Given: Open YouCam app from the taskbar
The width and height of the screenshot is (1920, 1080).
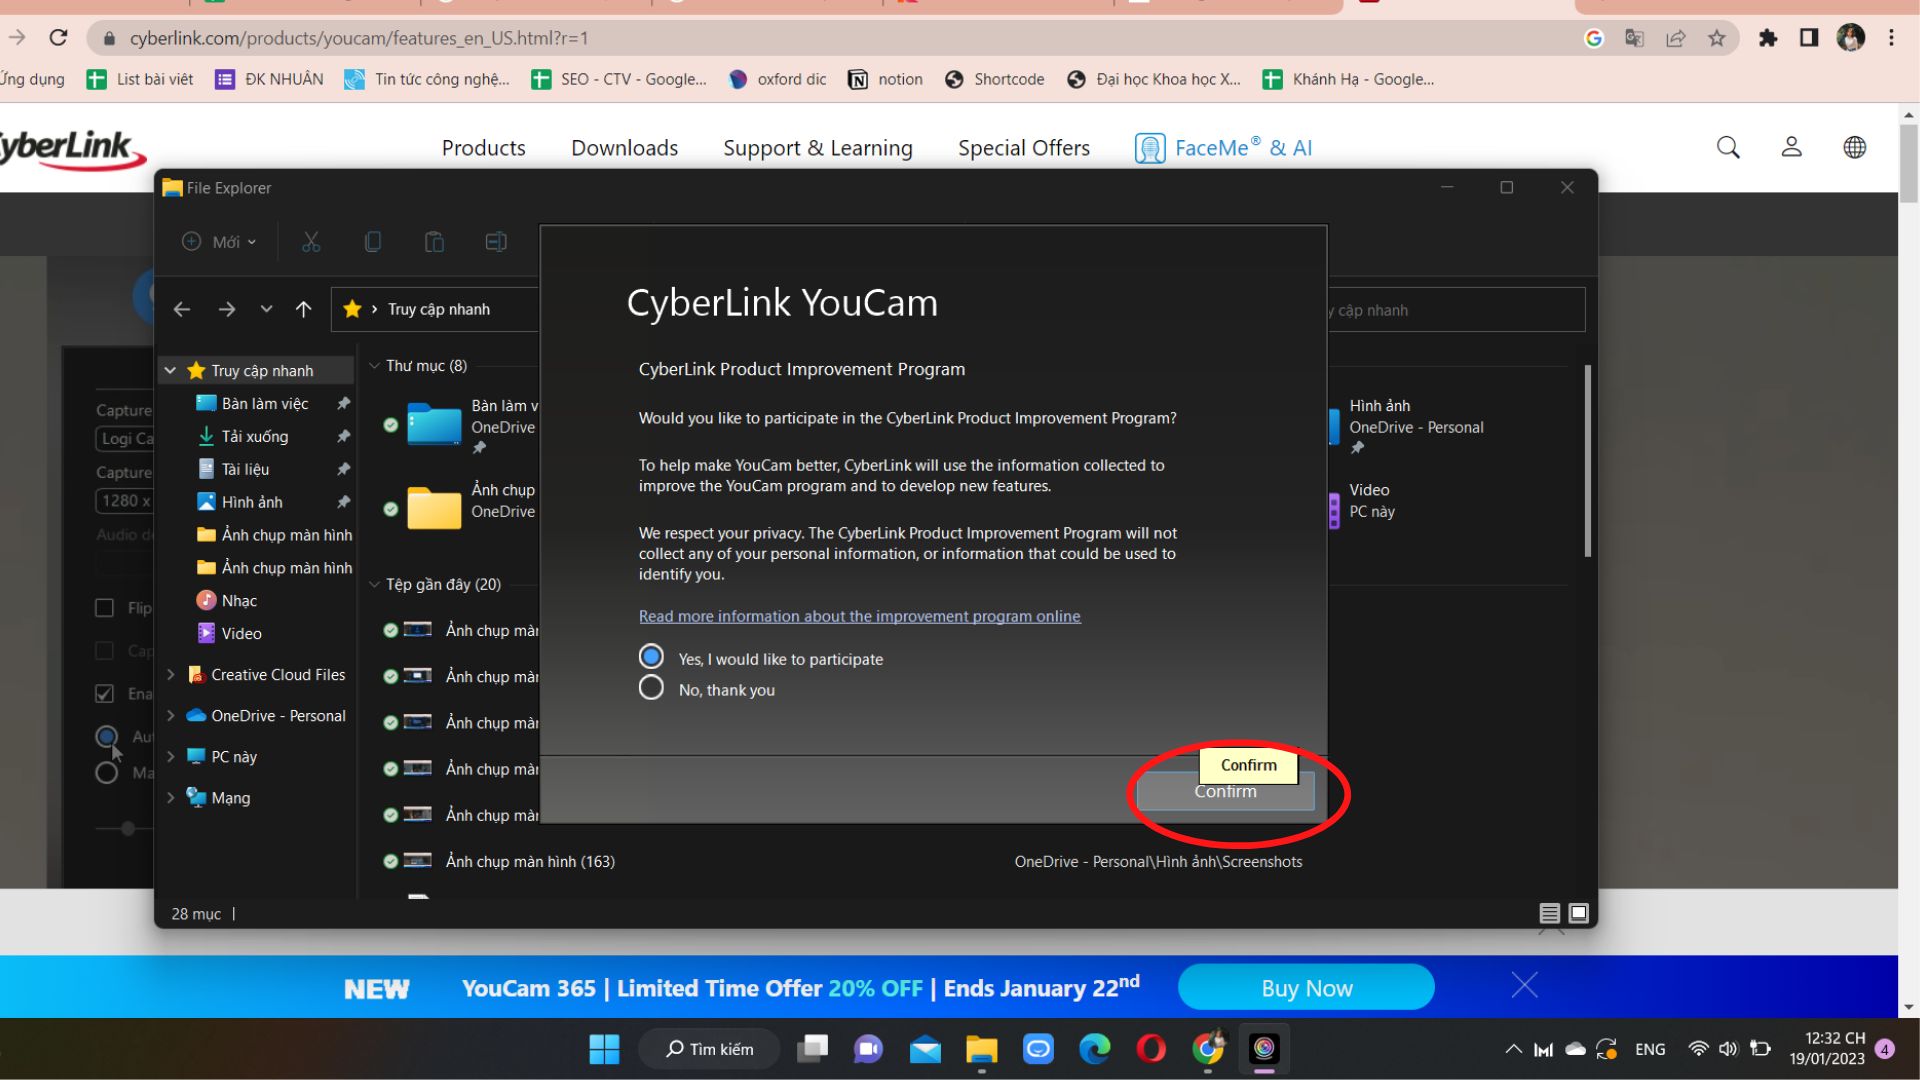Looking at the screenshot, I should point(1264,1049).
